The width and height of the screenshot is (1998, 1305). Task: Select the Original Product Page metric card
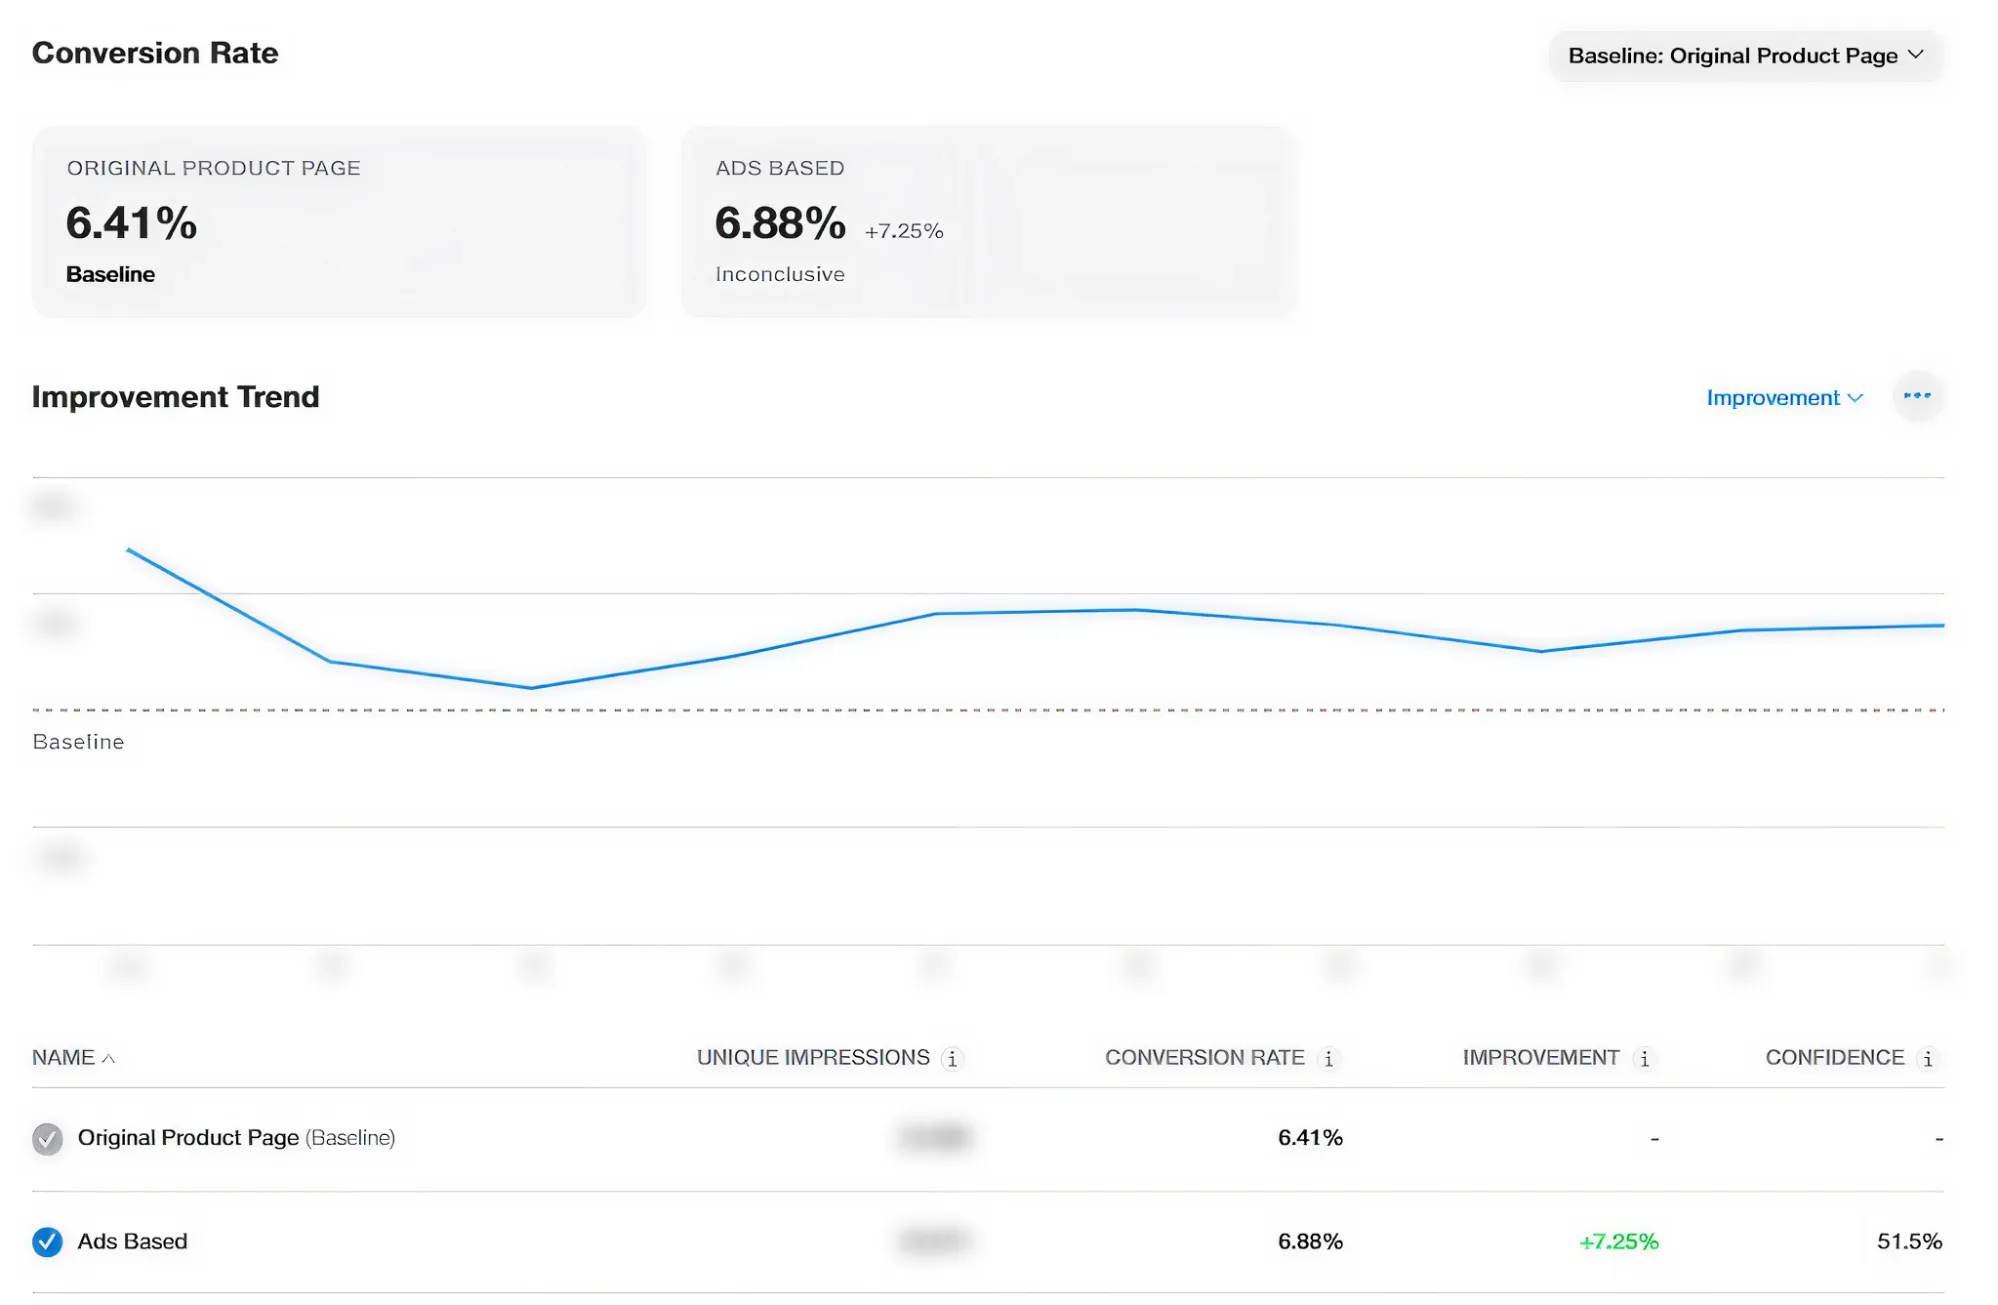pyautogui.click(x=340, y=222)
